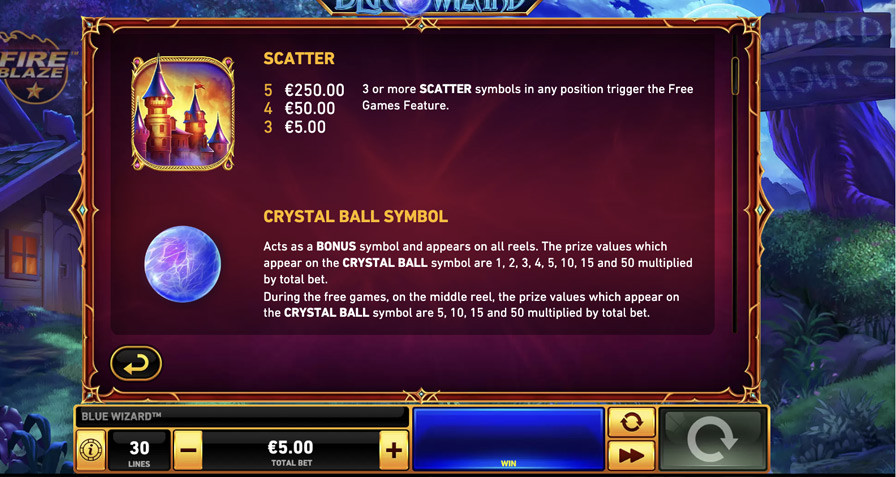Click the blue Win display panel

tap(508, 439)
